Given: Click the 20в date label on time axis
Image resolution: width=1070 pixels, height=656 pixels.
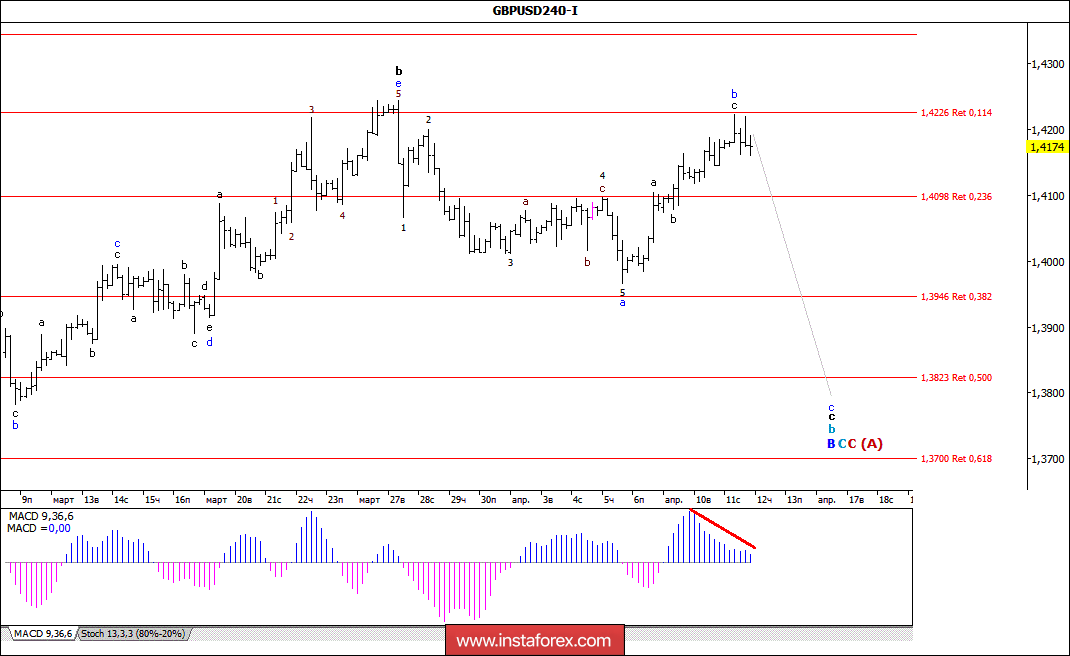Looking at the screenshot, I should coord(244,500).
